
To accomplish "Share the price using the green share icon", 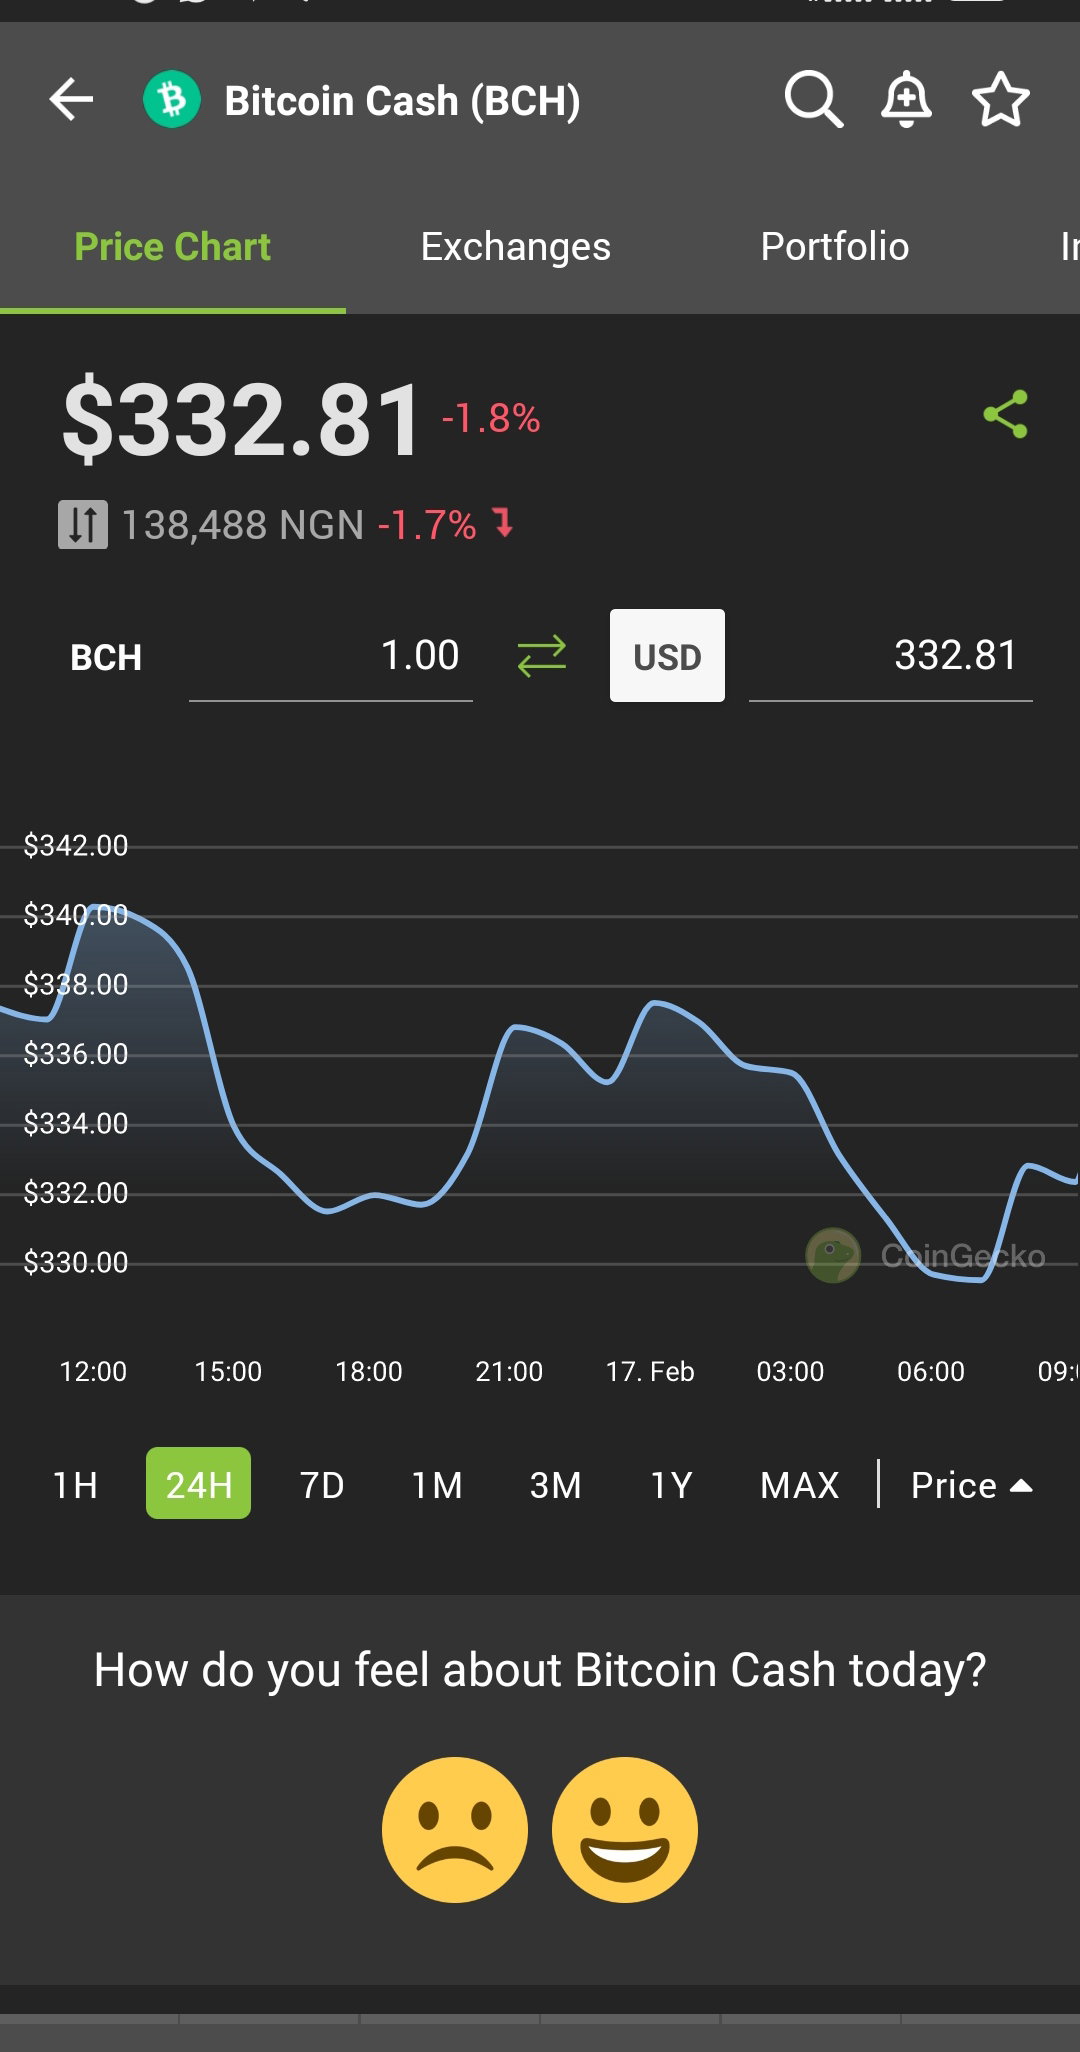I will 1006,414.
